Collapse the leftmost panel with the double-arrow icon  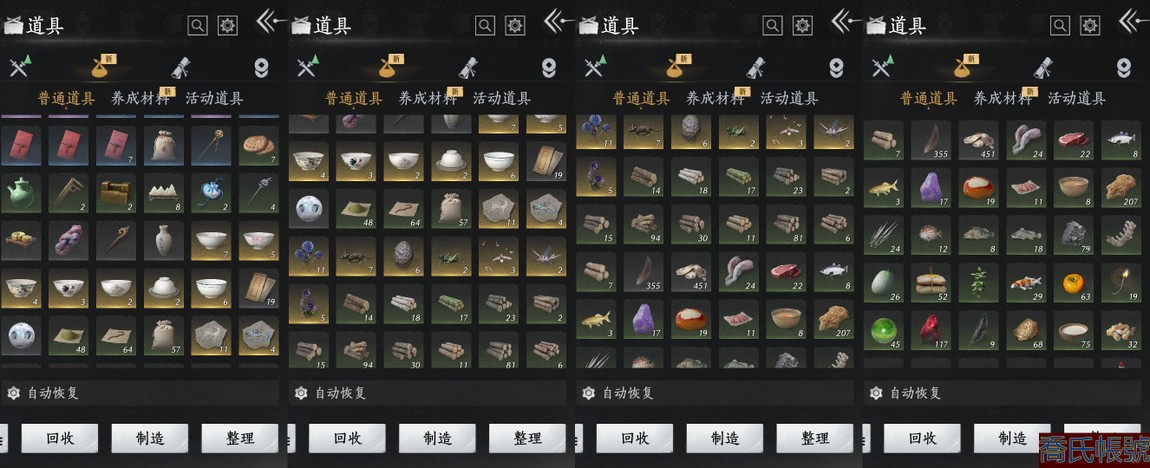[270, 21]
